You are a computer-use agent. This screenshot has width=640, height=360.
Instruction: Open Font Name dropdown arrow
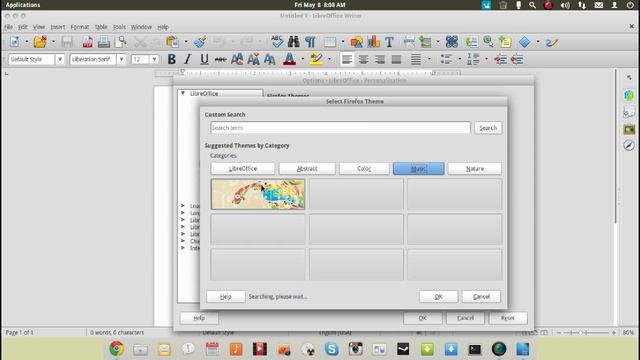[121, 59]
